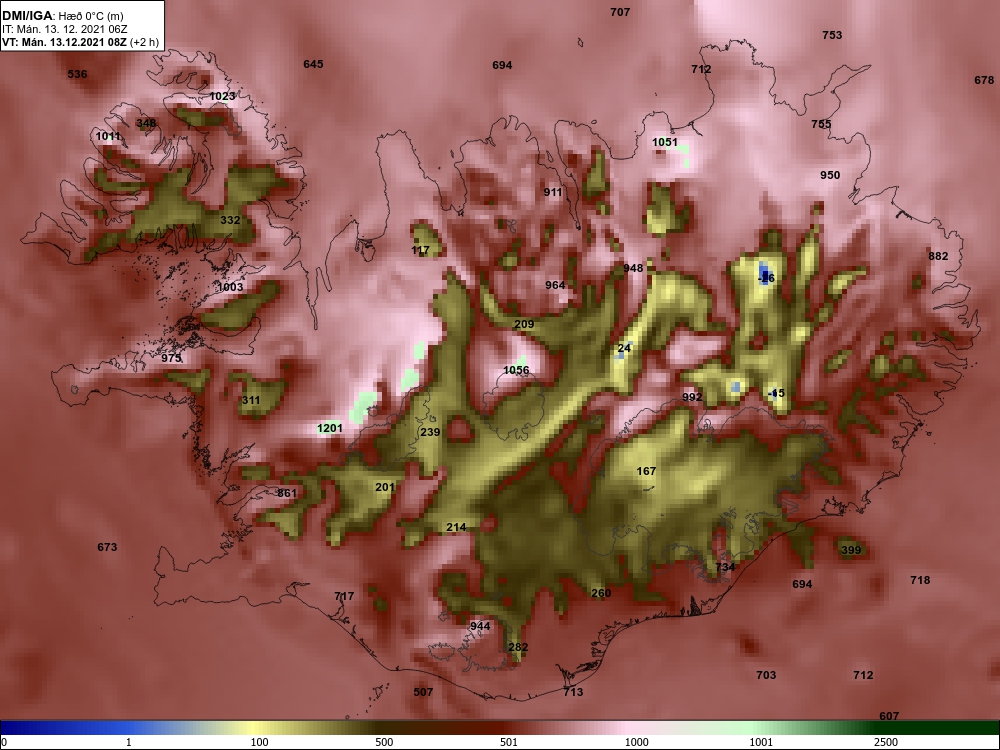Click the map value '201'
Screen dimensions: 1000x750
tap(385, 487)
